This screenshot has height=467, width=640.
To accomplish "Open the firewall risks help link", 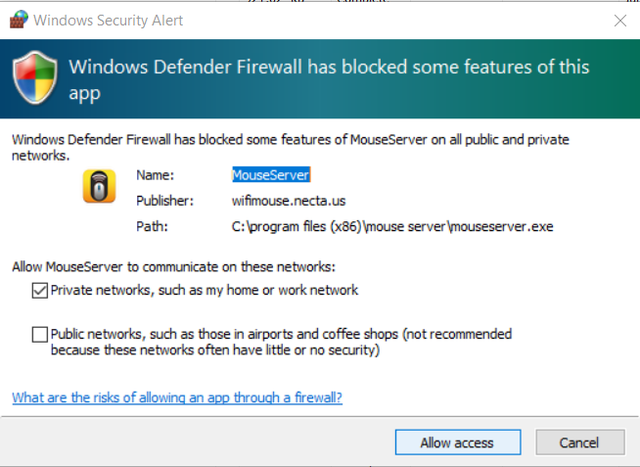I will tap(177, 397).
